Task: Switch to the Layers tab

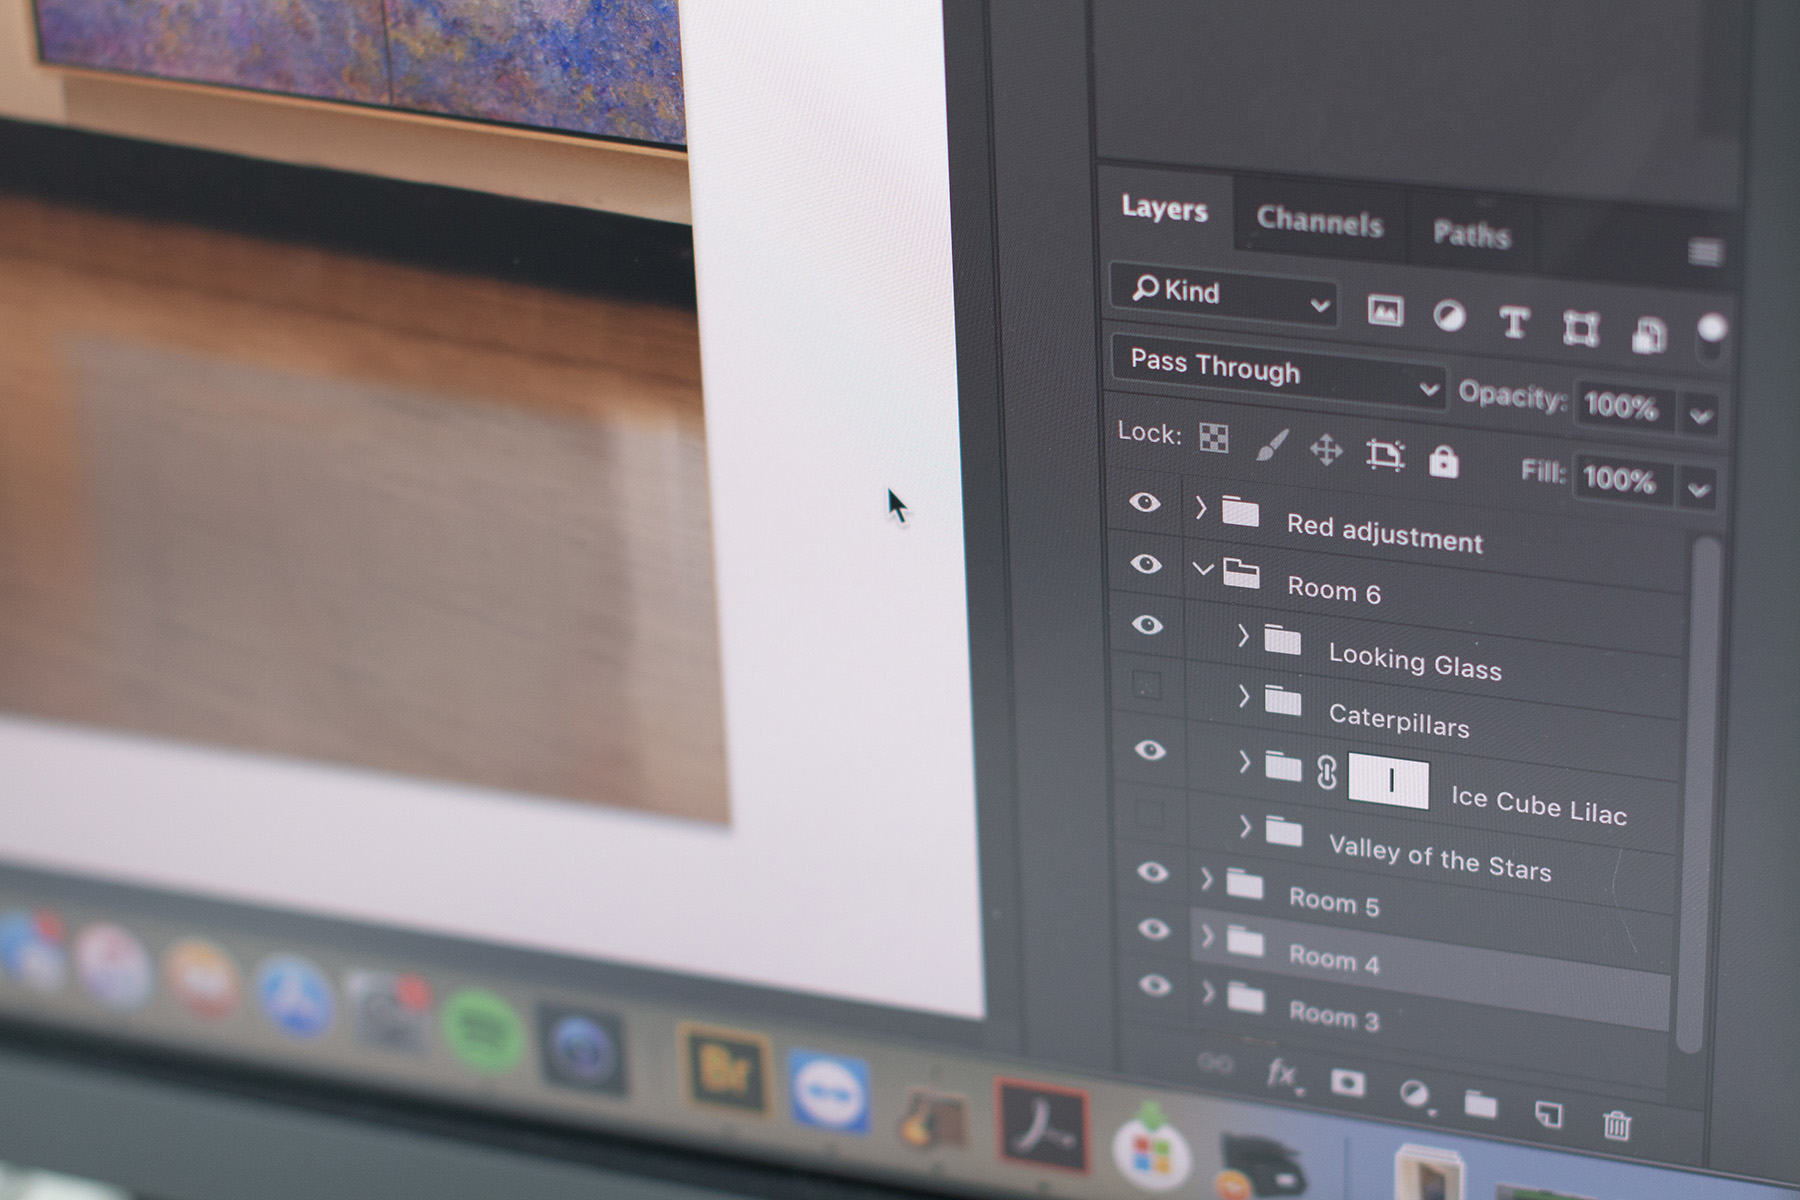Action: pyautogui.click(x=1164, y=208)
